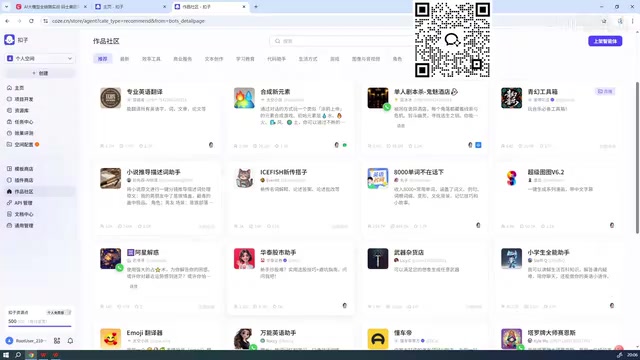Open the Windows Start menu

(x=6, y=355)
